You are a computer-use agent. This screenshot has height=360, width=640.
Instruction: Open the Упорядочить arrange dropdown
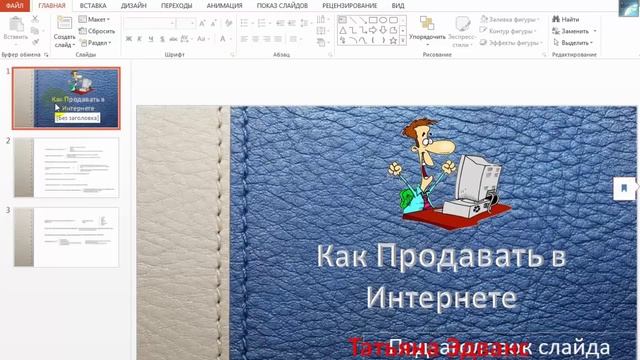point(427,30)
